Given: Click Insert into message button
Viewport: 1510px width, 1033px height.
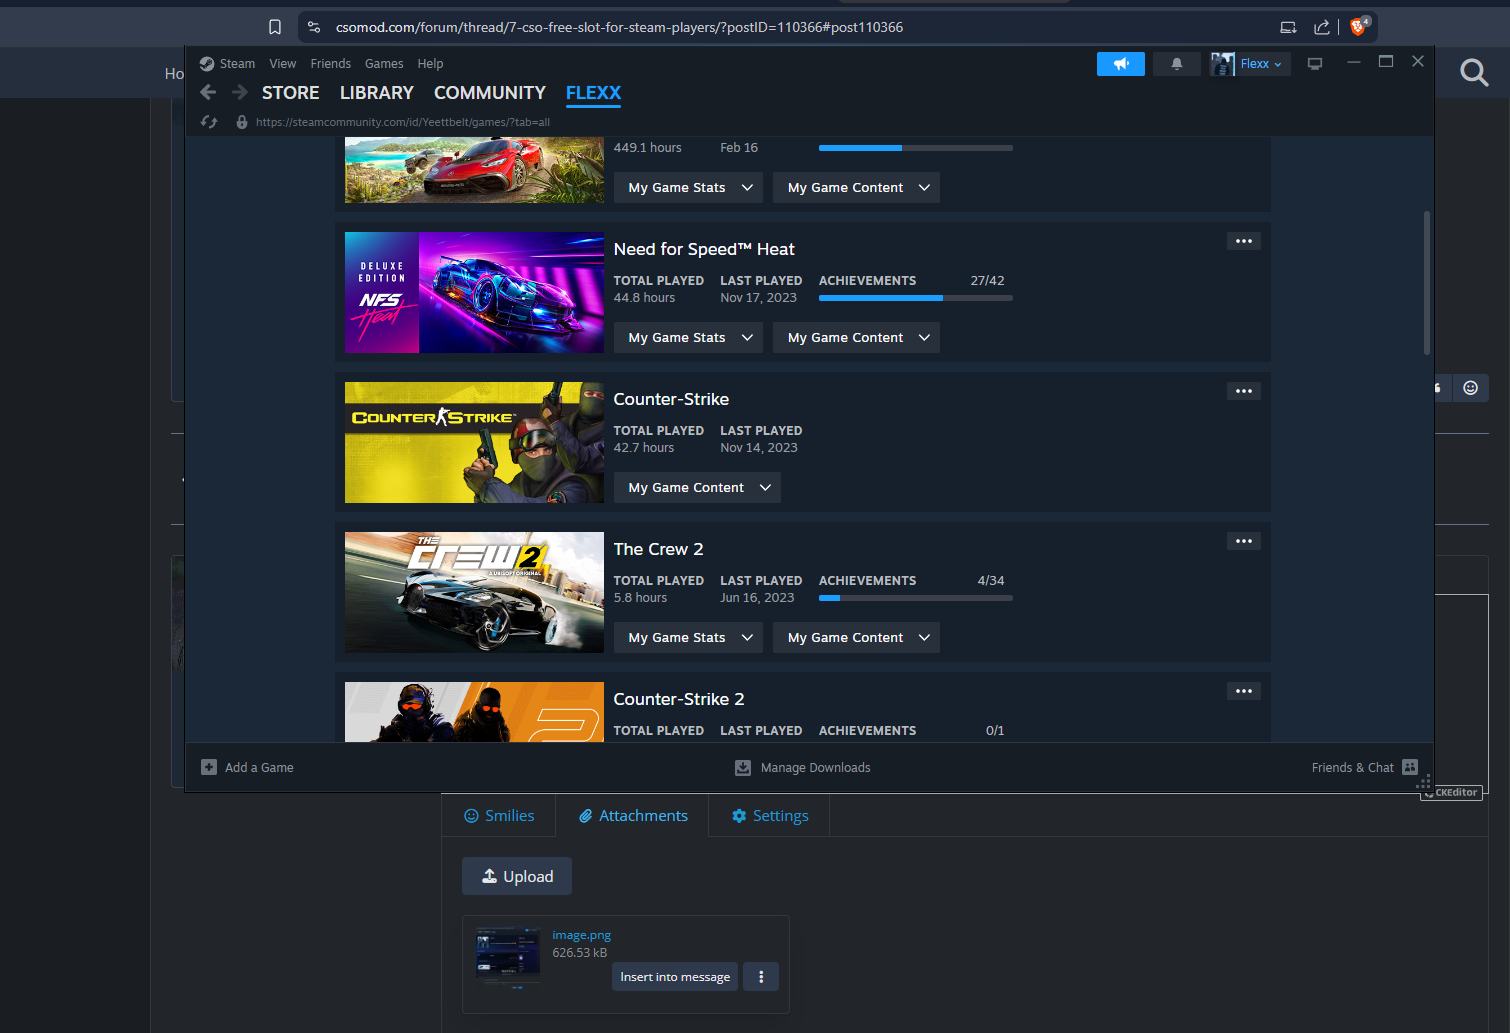Looking at the screenshot, I should coord(675,977).
